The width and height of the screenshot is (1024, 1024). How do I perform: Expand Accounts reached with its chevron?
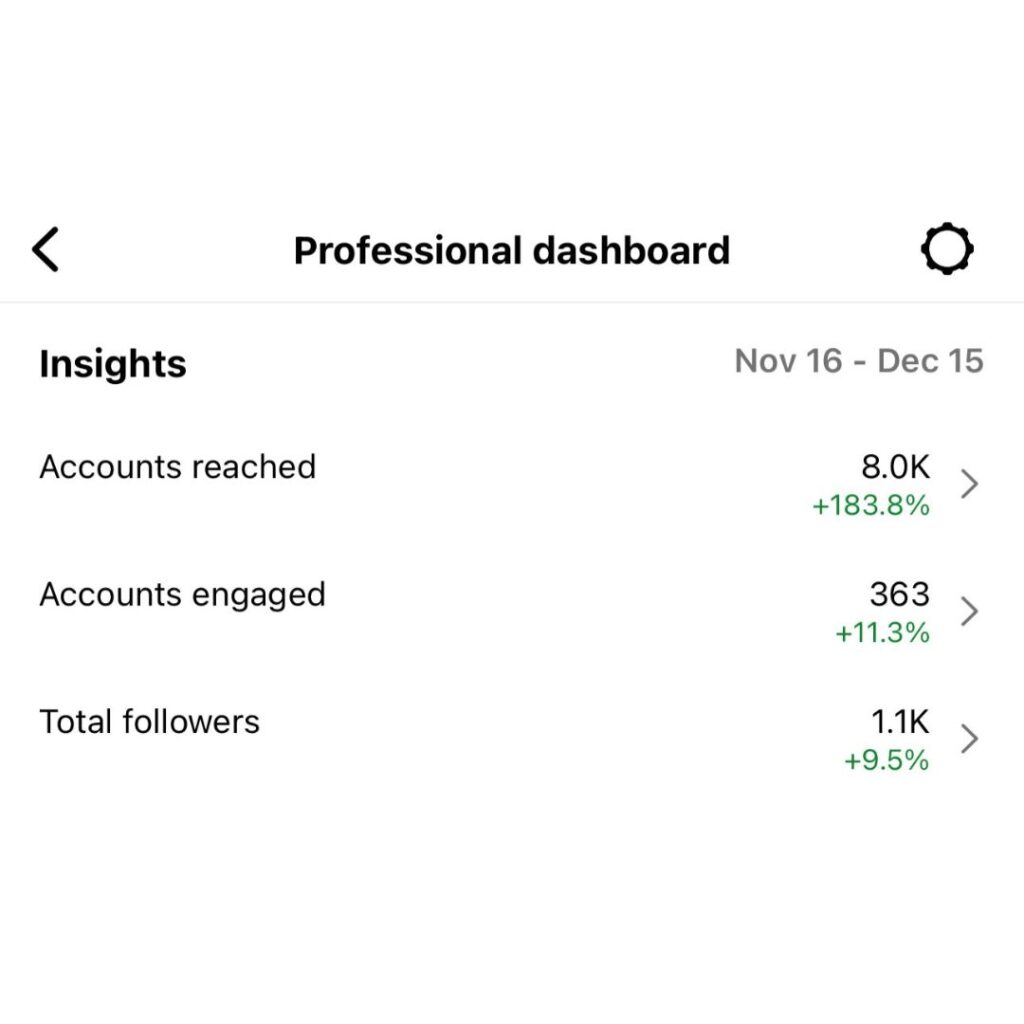click(x=968, y=485)
